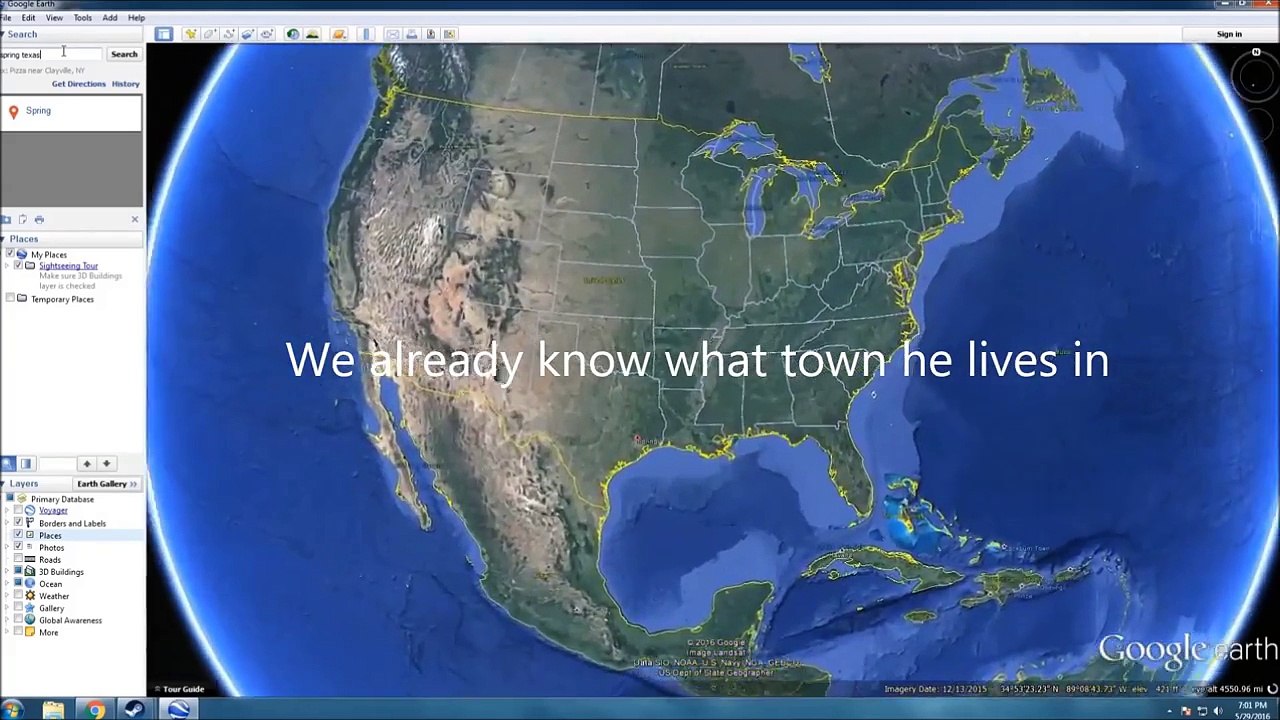Image resolution: width=1280 pixels, height=720 pixels.
Task: Add a path using the toolbar
Action: pos(229,34)
